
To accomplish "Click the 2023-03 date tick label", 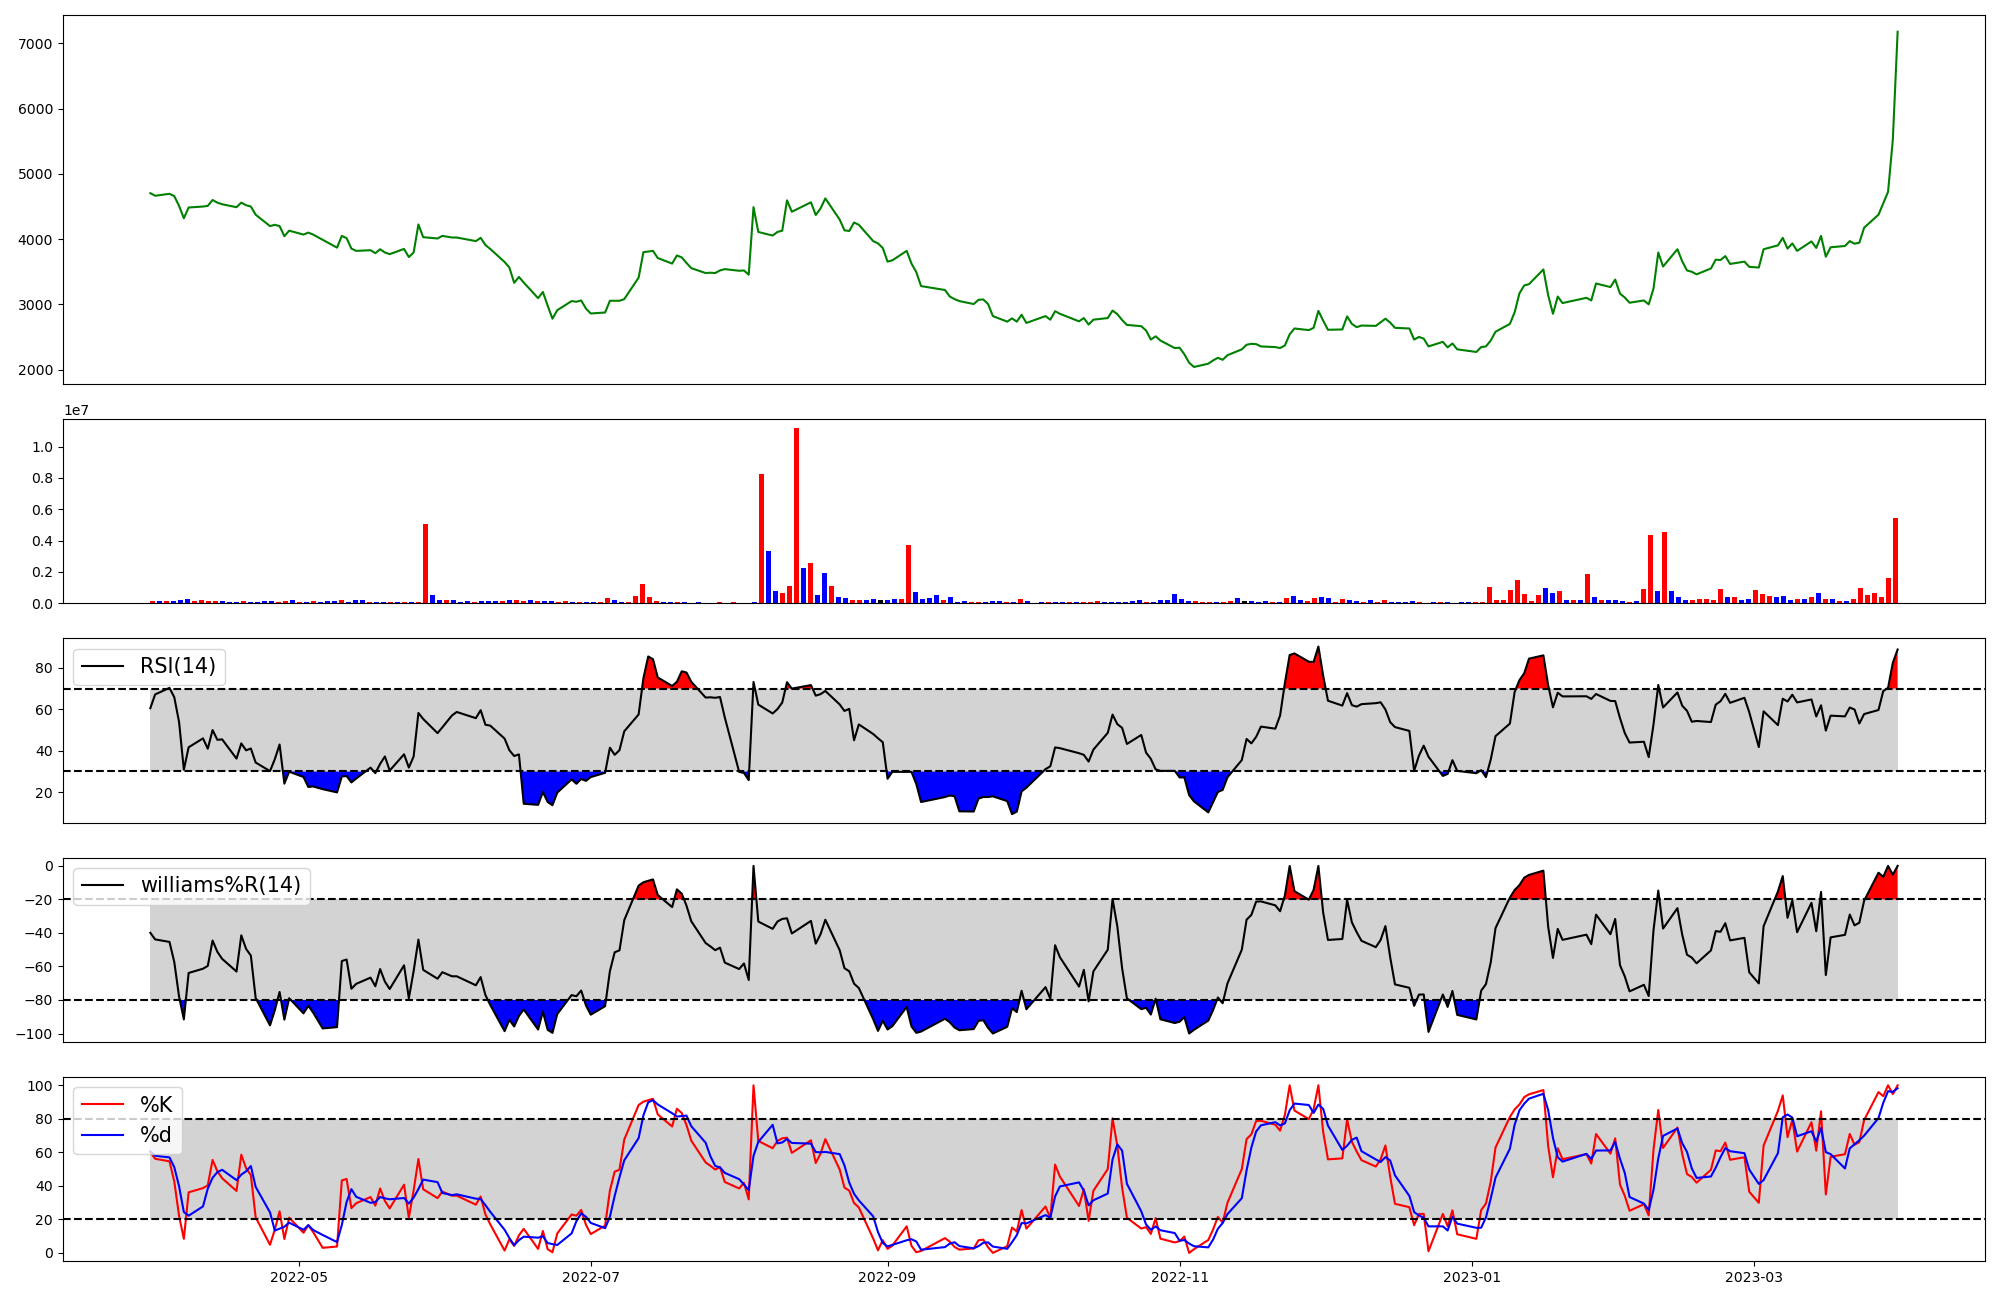I will click(x=1754, y=1277).
